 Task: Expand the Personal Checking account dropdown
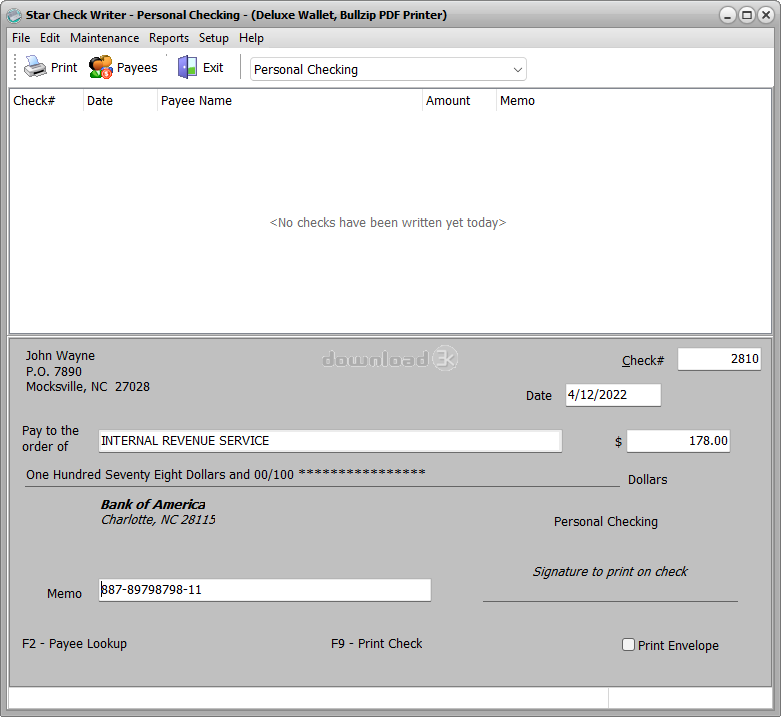(x=518, y=70)
